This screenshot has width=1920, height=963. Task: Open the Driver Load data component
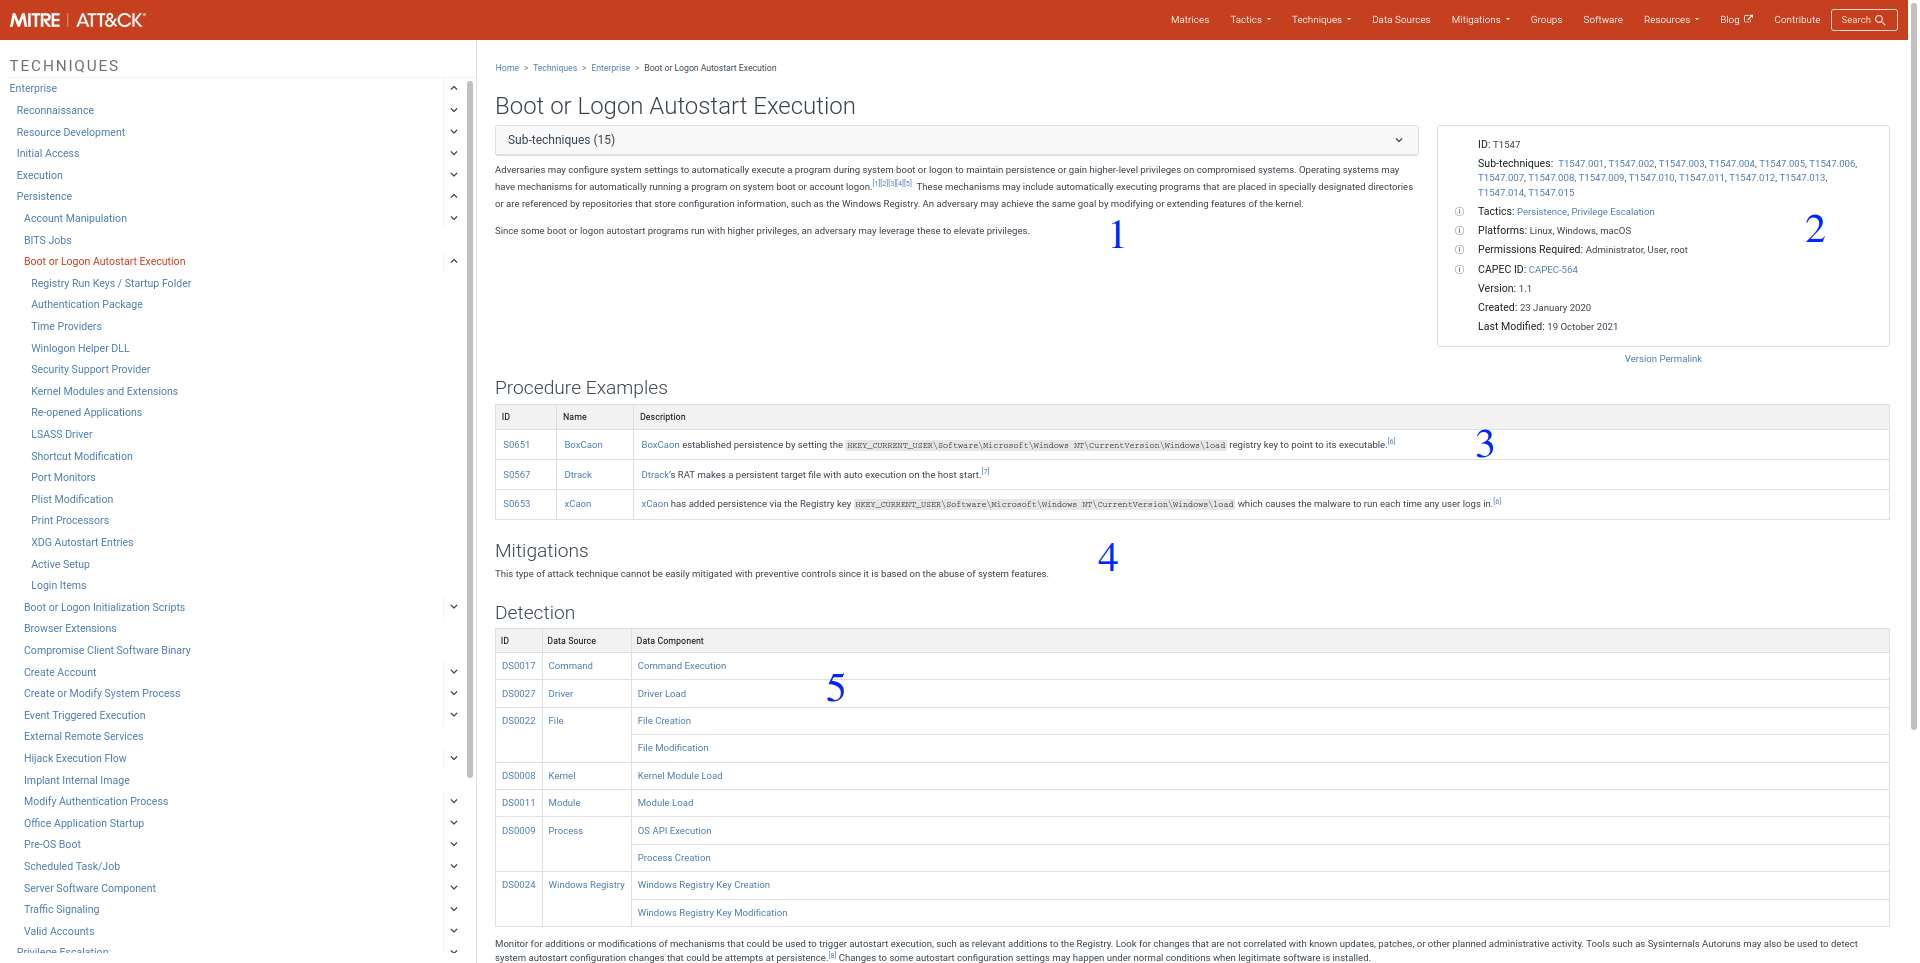click(662, 694)
